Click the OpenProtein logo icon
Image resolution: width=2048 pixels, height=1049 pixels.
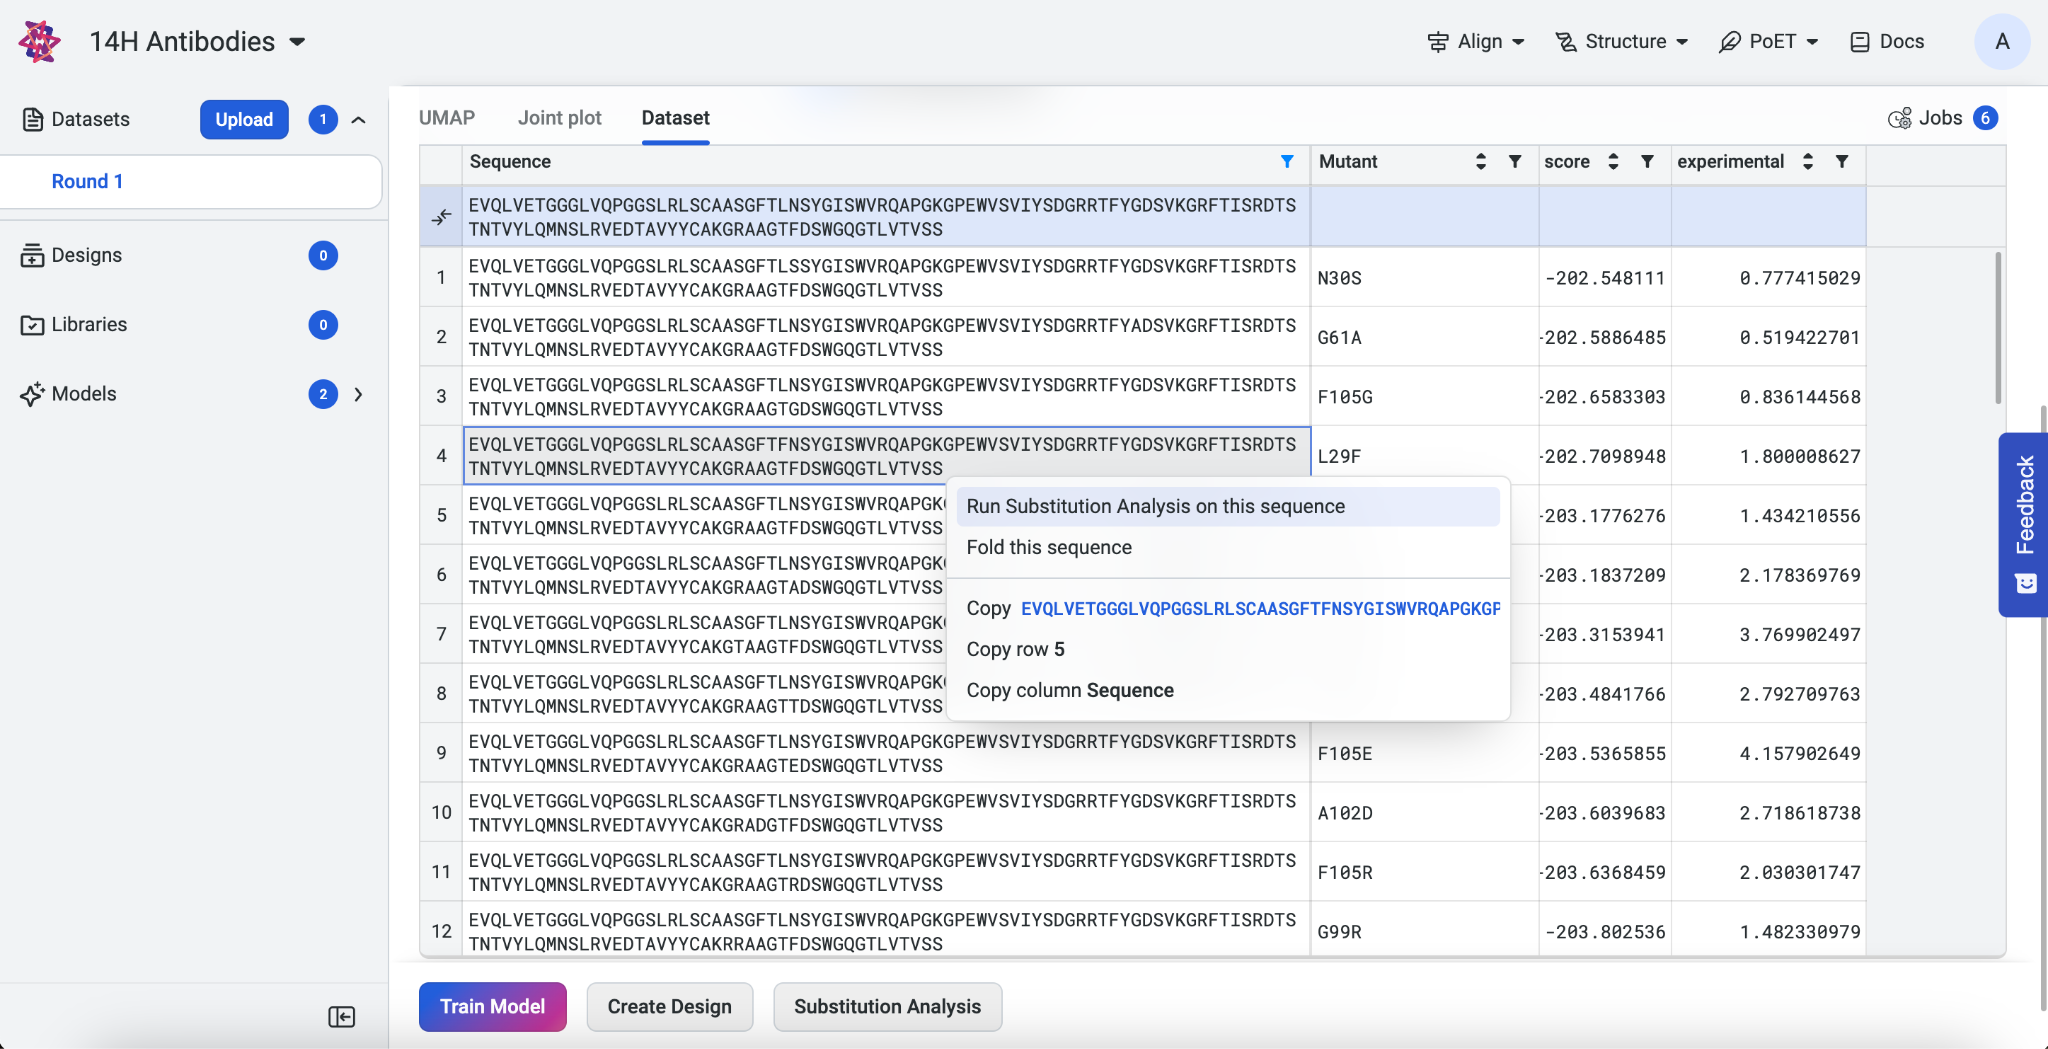39,41
